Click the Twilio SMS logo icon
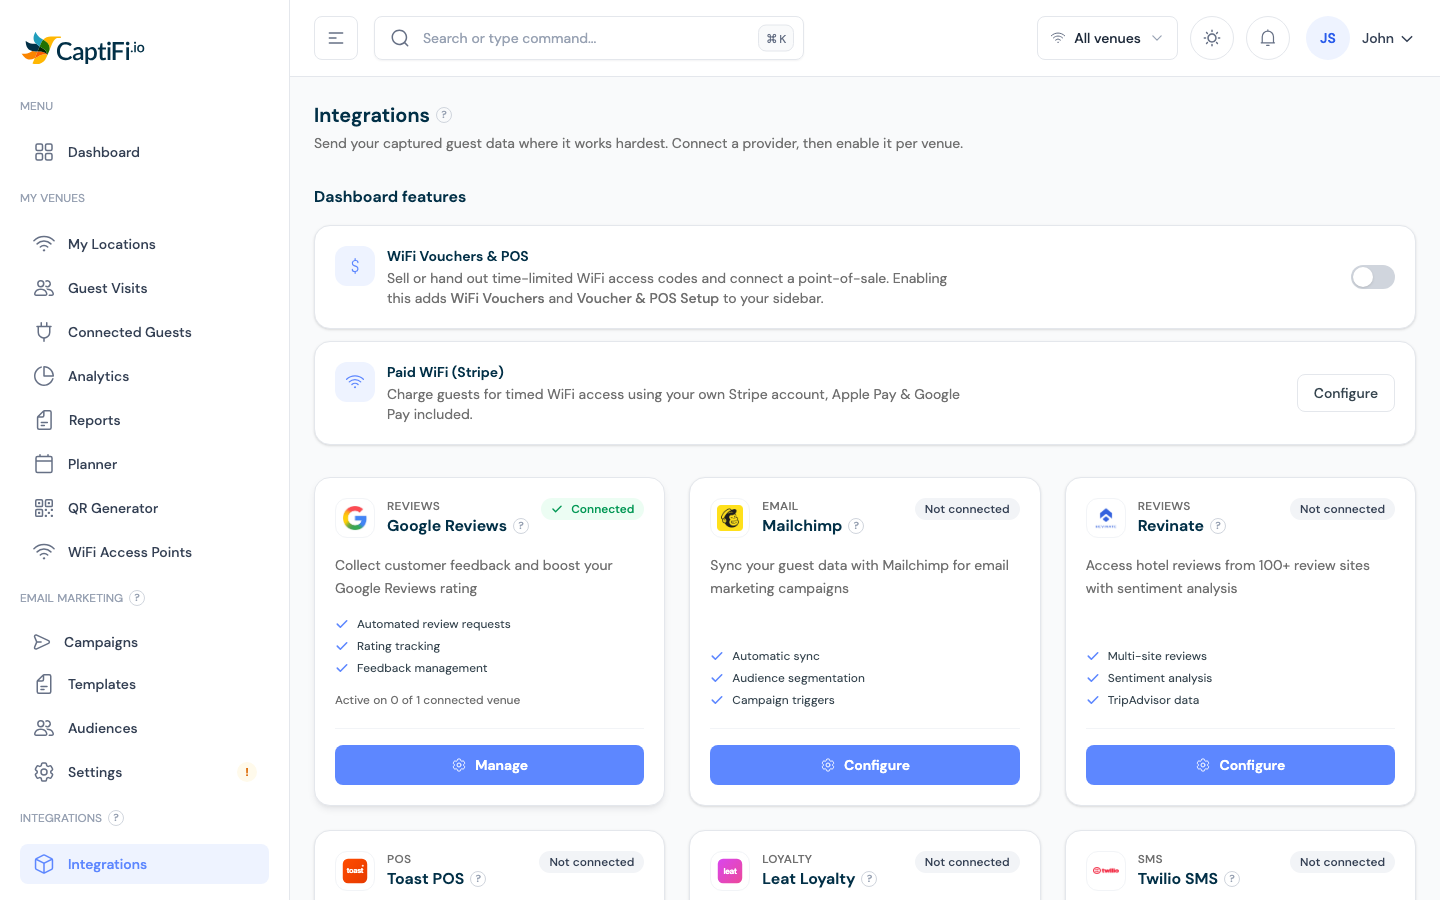 (1106, 871)
